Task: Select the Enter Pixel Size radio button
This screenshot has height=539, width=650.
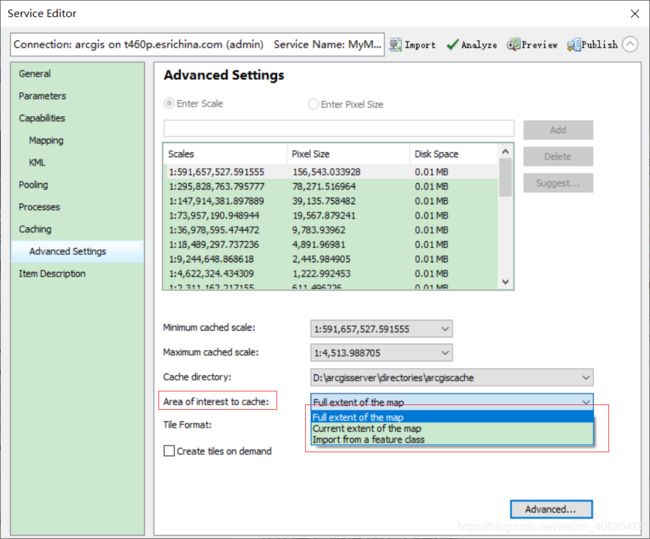Action: (313, 104)
